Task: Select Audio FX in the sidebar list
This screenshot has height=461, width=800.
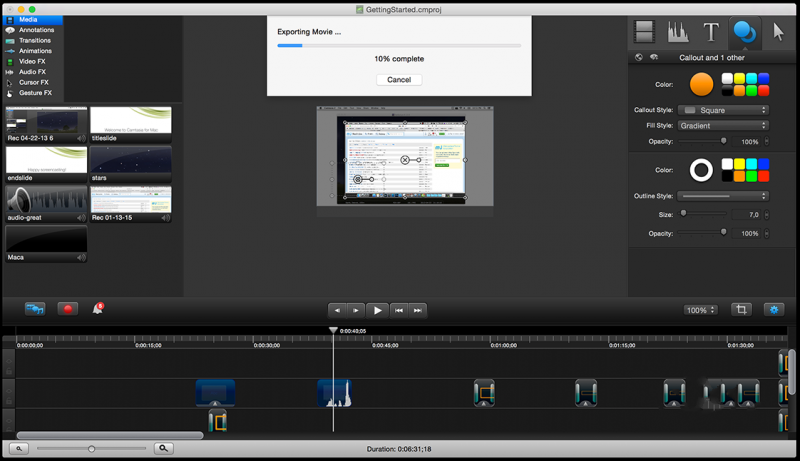Action: click(x=32, y=72)
